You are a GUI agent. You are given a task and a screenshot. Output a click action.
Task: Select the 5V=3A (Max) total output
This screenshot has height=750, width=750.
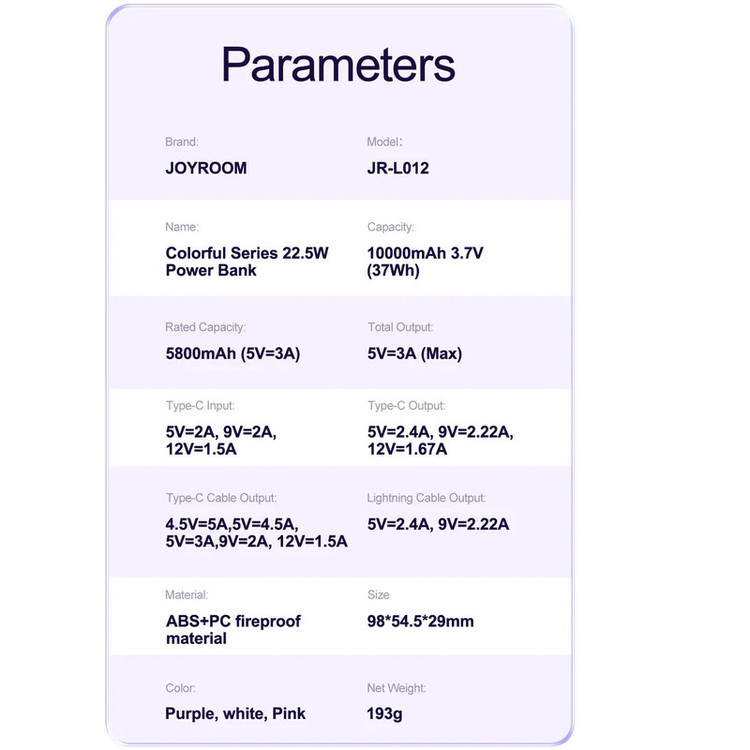[x=415, y=353]
